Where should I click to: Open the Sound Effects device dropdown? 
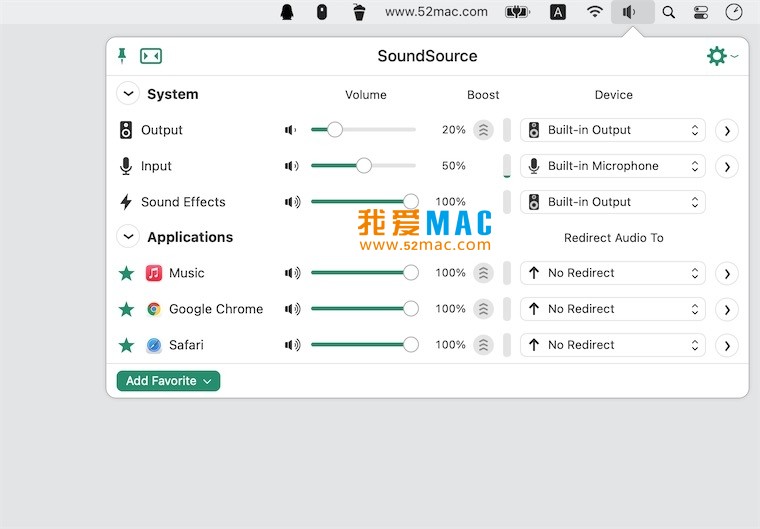click(x=613, y=202)
